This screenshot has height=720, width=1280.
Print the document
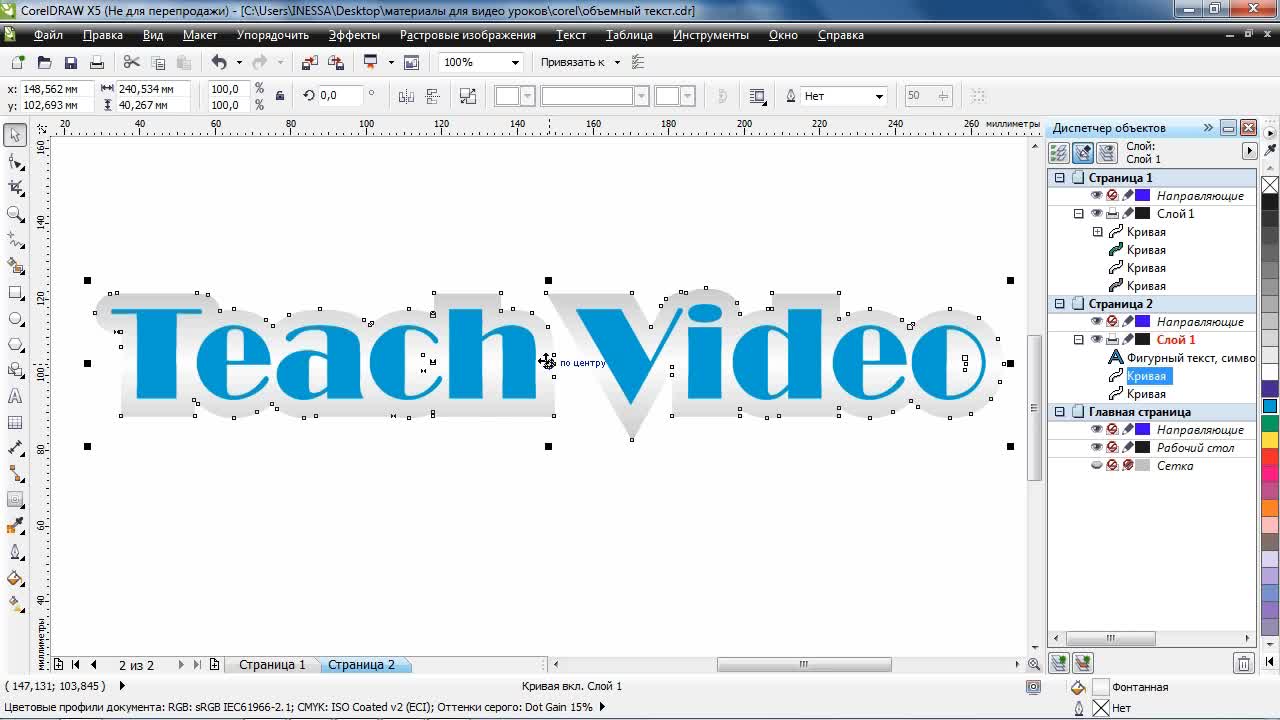pyautogui.click(x=96, y=62)
